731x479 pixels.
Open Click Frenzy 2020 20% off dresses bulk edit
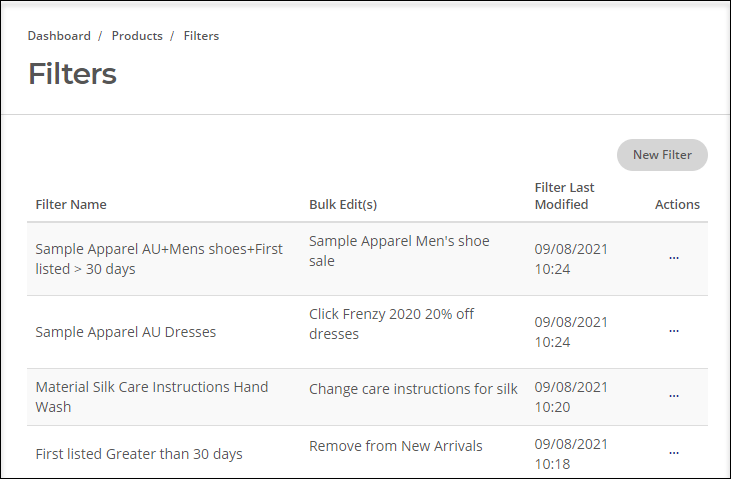(x=392, y=324)
